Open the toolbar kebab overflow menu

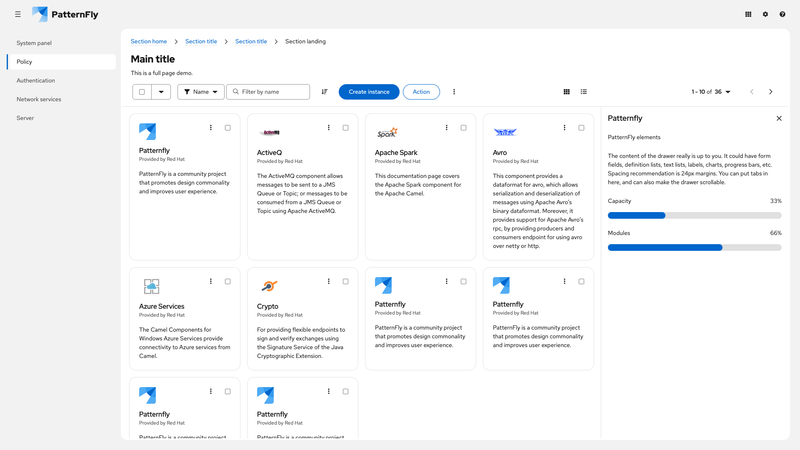pos(454,92)
